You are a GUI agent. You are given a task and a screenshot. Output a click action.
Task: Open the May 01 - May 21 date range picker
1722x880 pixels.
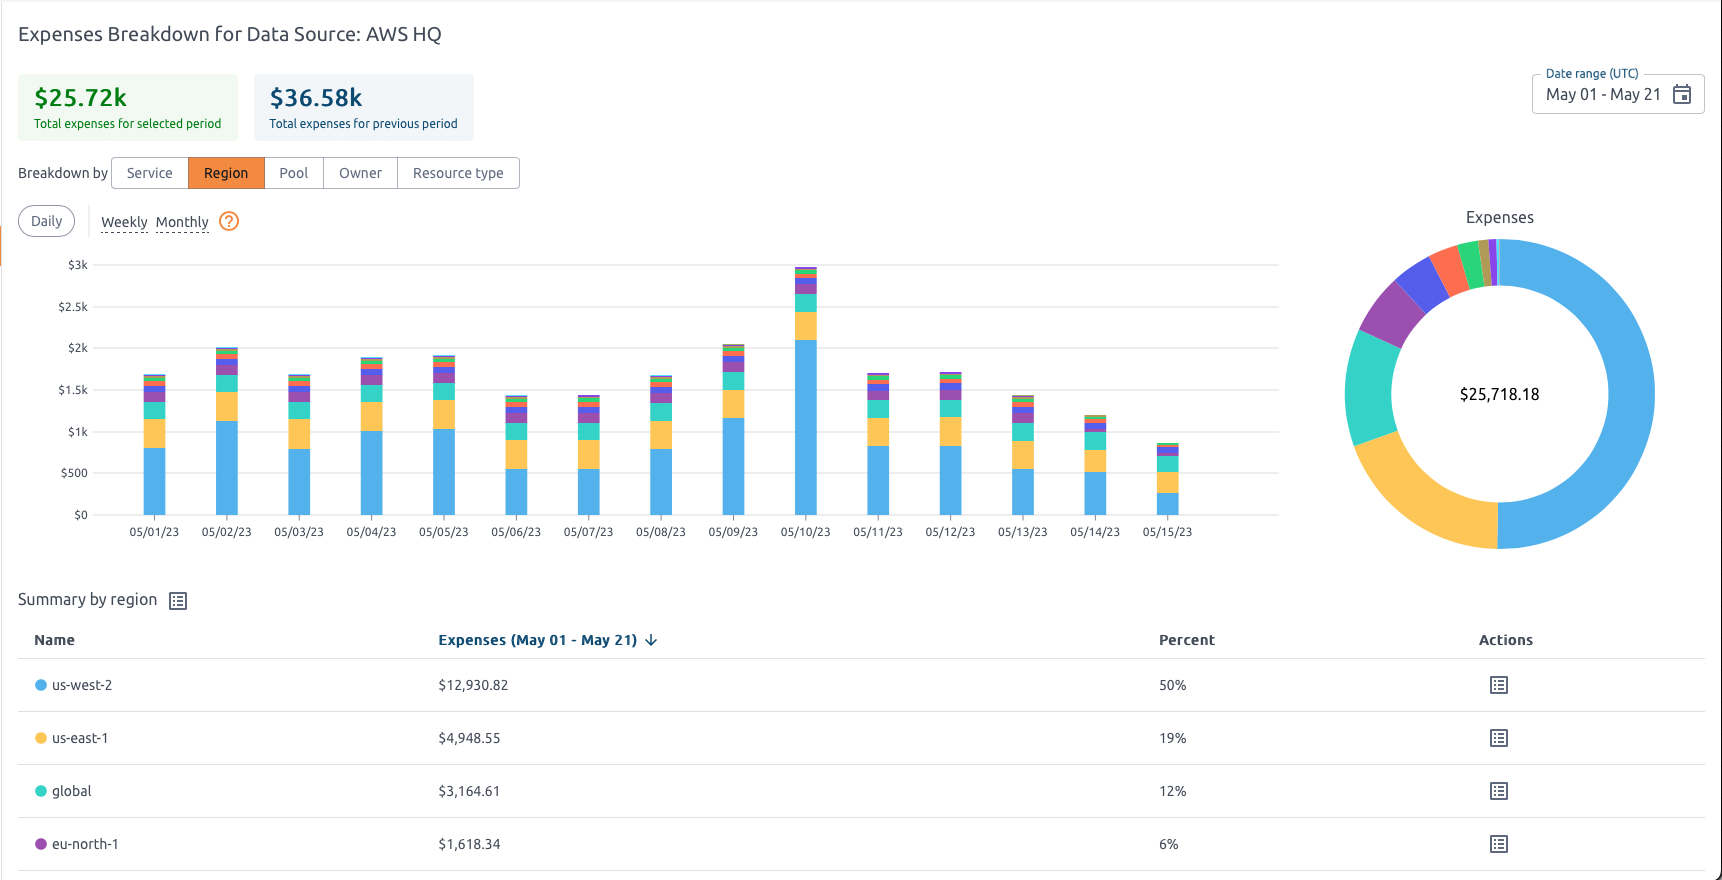point(1602,94)
